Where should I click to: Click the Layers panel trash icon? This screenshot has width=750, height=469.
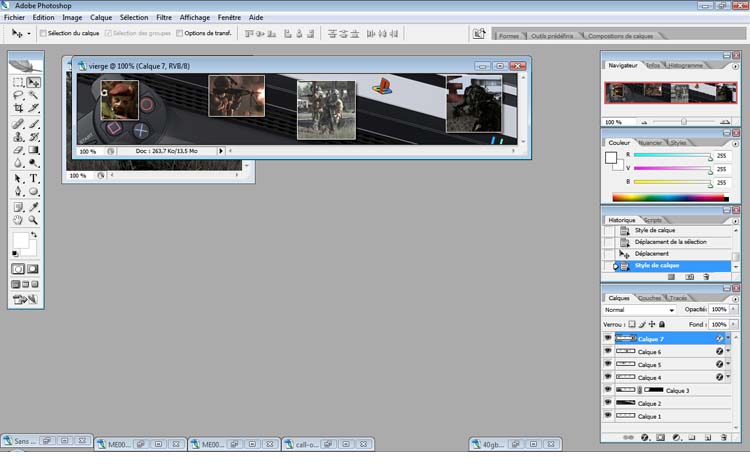click(x=724, y=437)
